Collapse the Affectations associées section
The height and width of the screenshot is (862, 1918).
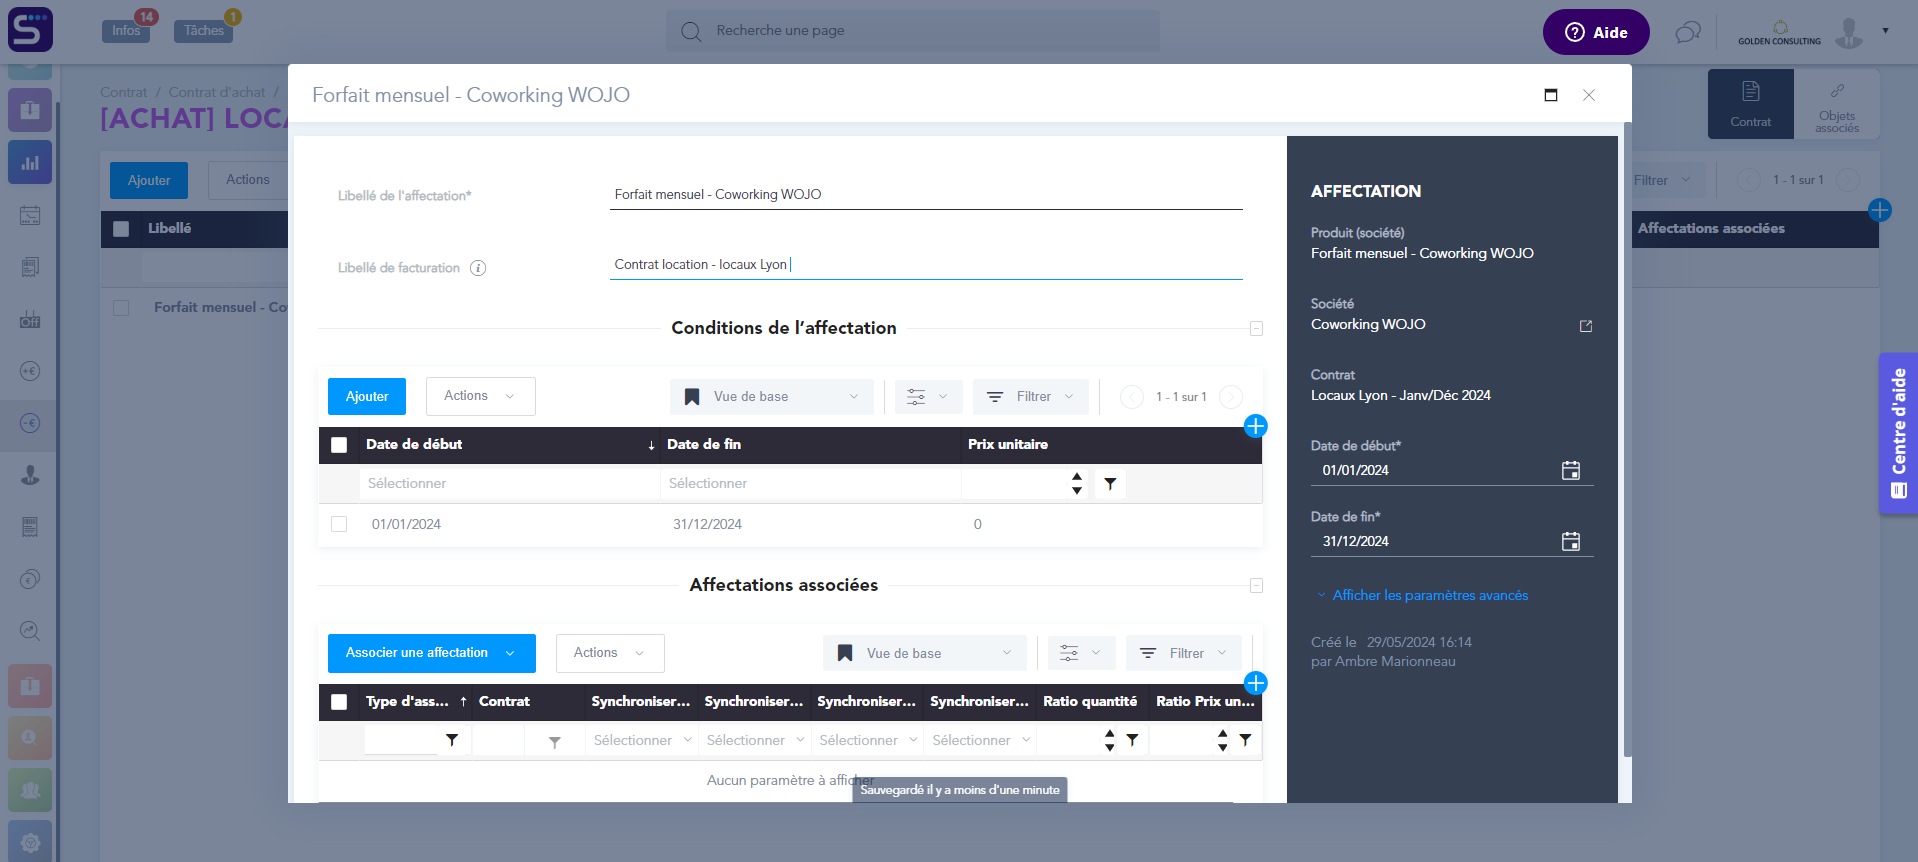(x=1256, y=586)
